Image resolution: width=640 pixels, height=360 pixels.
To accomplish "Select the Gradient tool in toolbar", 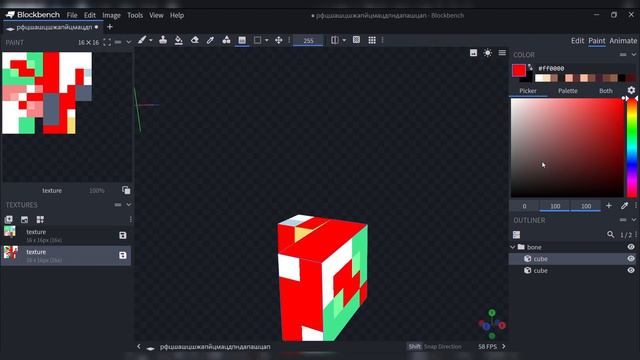I will coord(242,40).
